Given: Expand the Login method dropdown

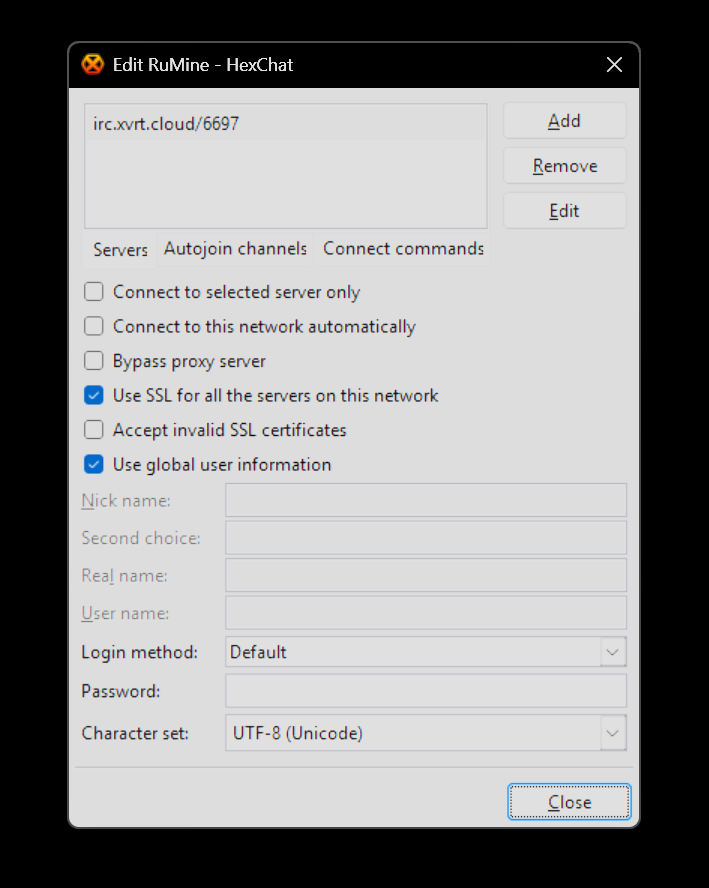Looking at the screenshot, I should coord(613,652).
